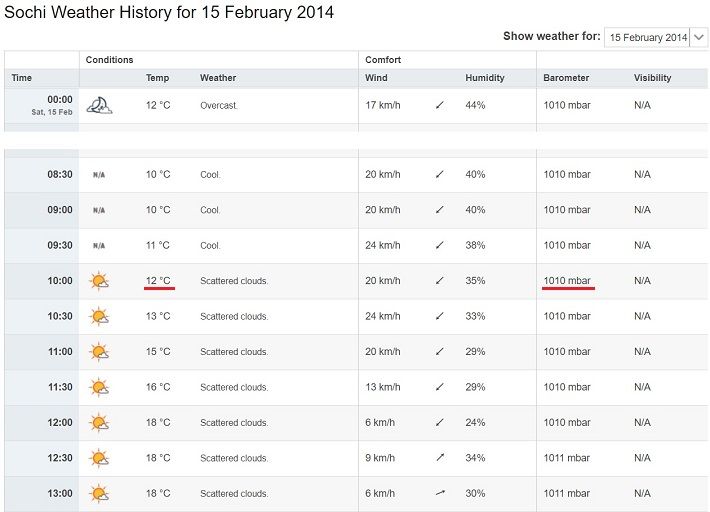The width and height of the screenshot is (710, 512).
Task: Click the scattered clouds icon at 10:30
Action: tap(99, 316)
